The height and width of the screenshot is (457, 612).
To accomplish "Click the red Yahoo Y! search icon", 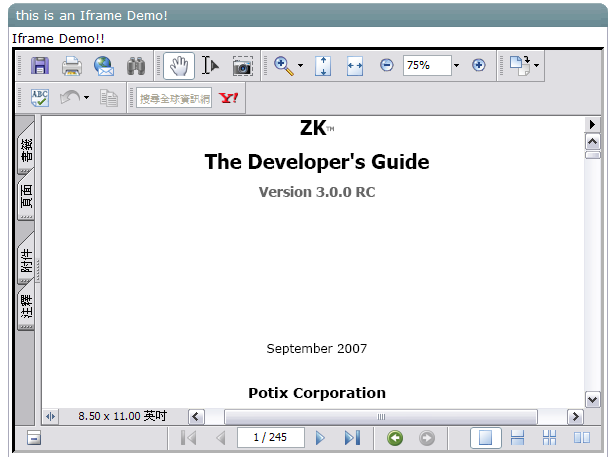I will pyautogui.click(x=228, y=98).
